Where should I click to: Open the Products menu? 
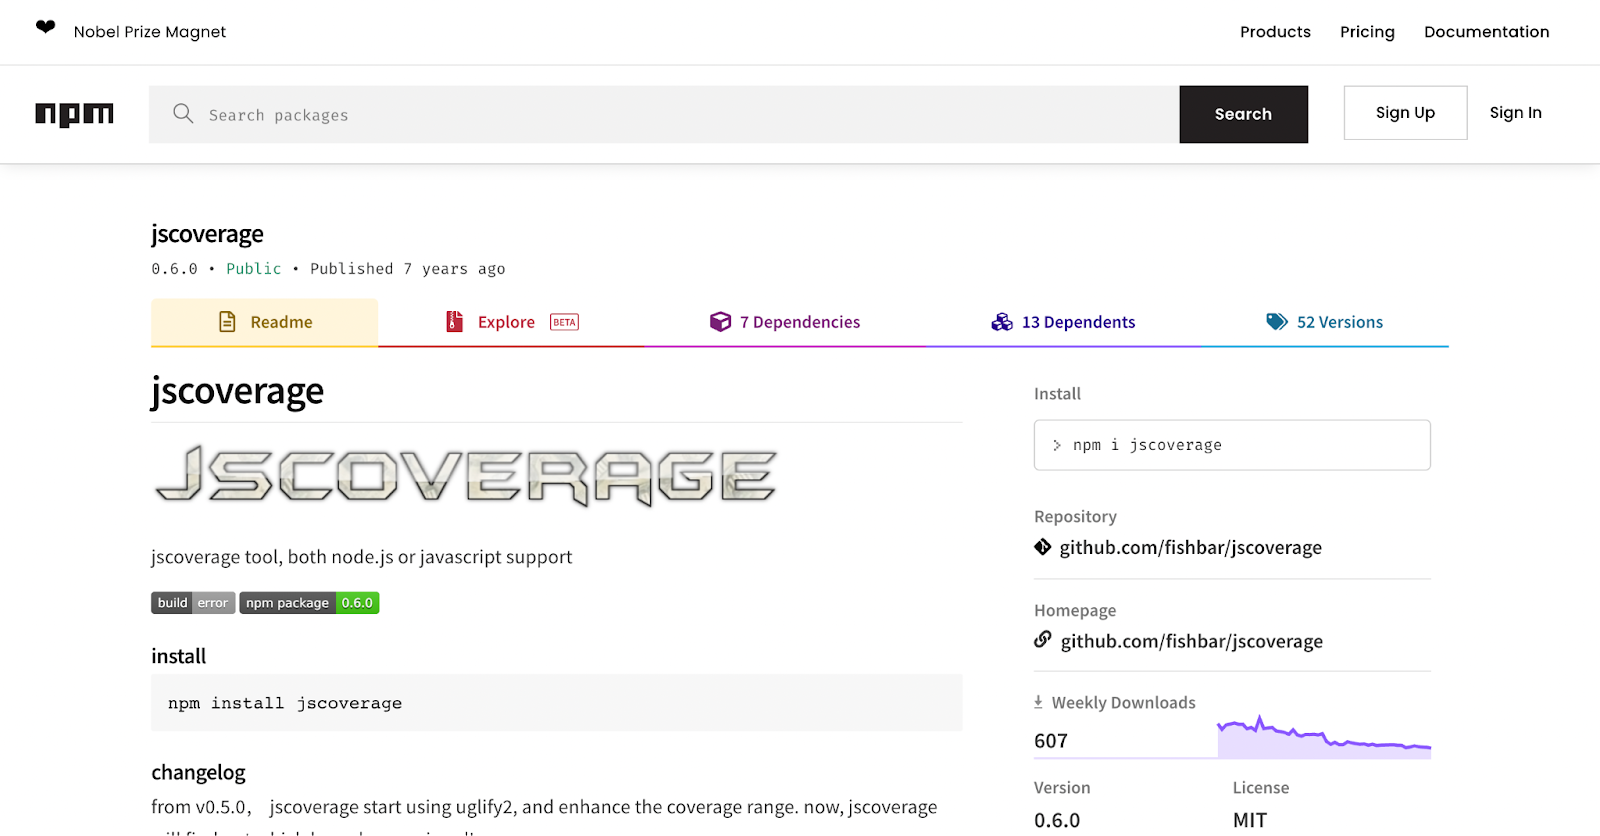pyautogui.click(x=1275, y=32)
